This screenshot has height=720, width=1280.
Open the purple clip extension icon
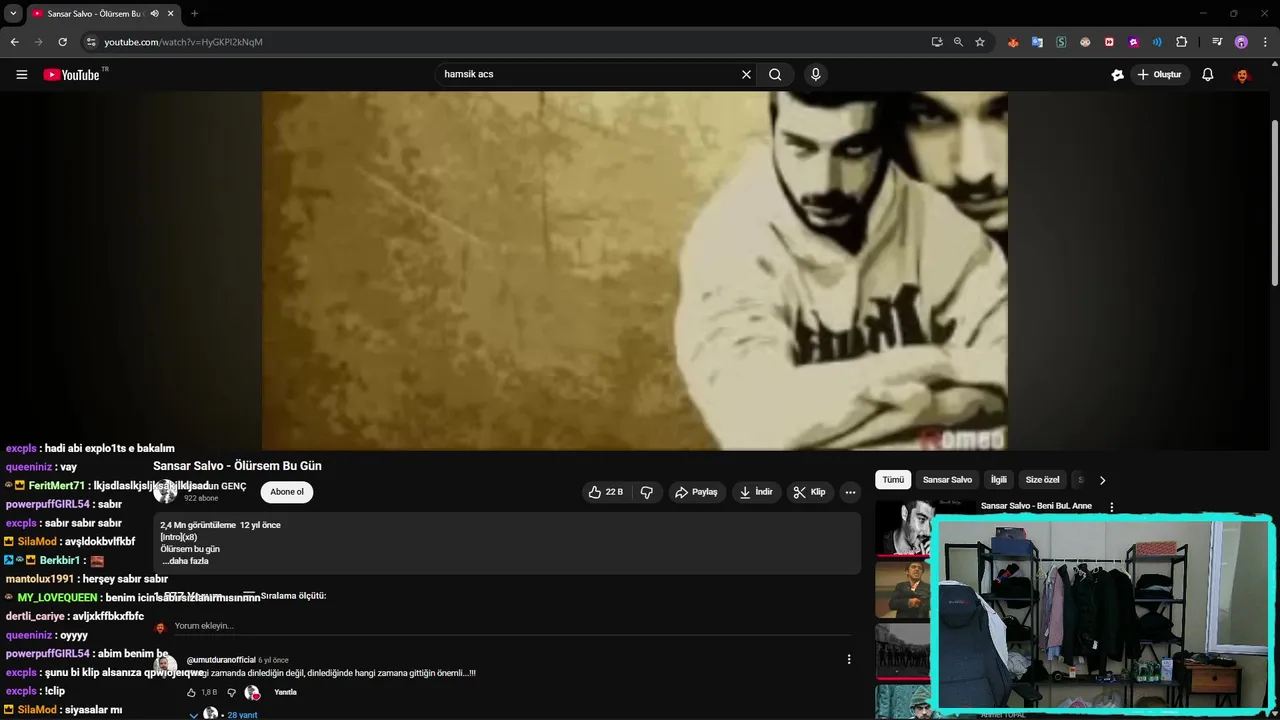click(x=1133, y=42)
